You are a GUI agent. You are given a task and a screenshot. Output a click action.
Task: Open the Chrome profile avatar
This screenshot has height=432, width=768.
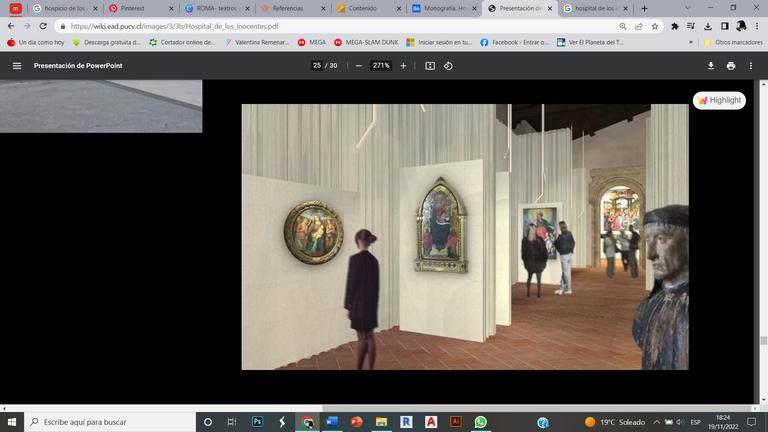[741, 26]
